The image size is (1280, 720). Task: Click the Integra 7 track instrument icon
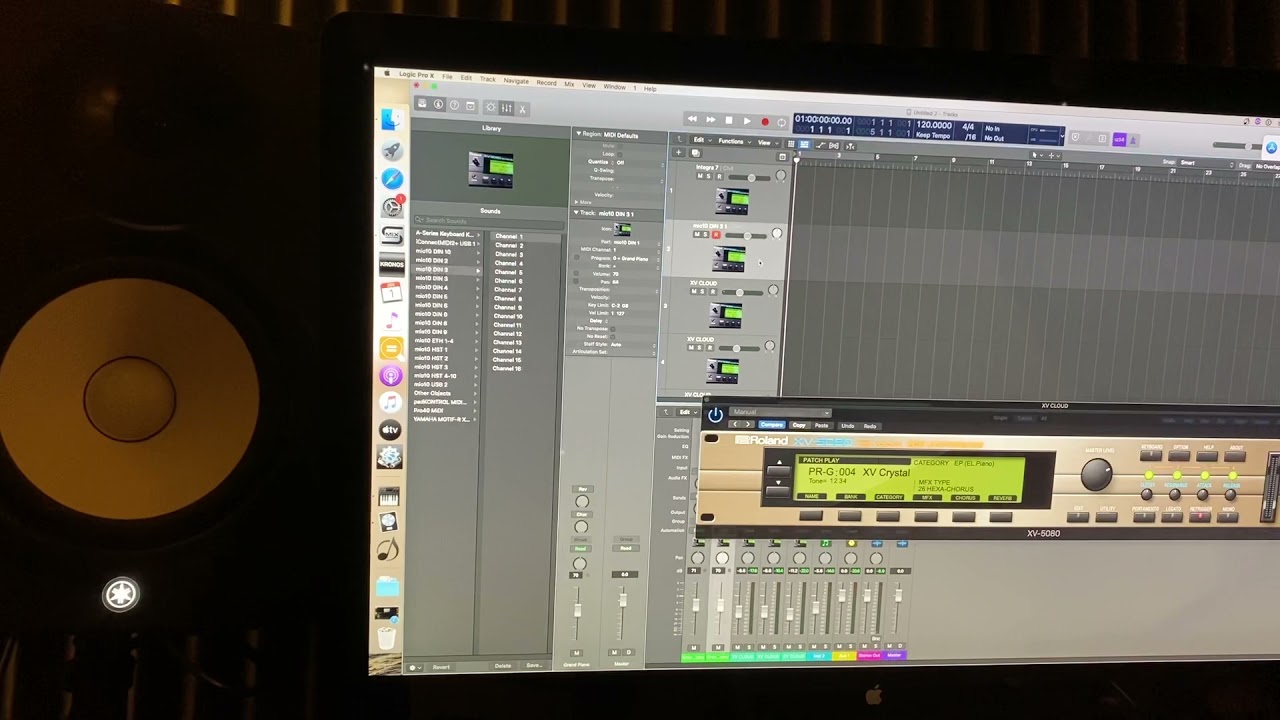click(x=733, y=200)
